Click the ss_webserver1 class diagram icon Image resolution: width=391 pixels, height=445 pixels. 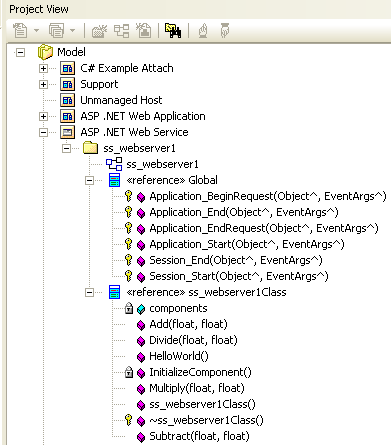[x=114, y=164]
